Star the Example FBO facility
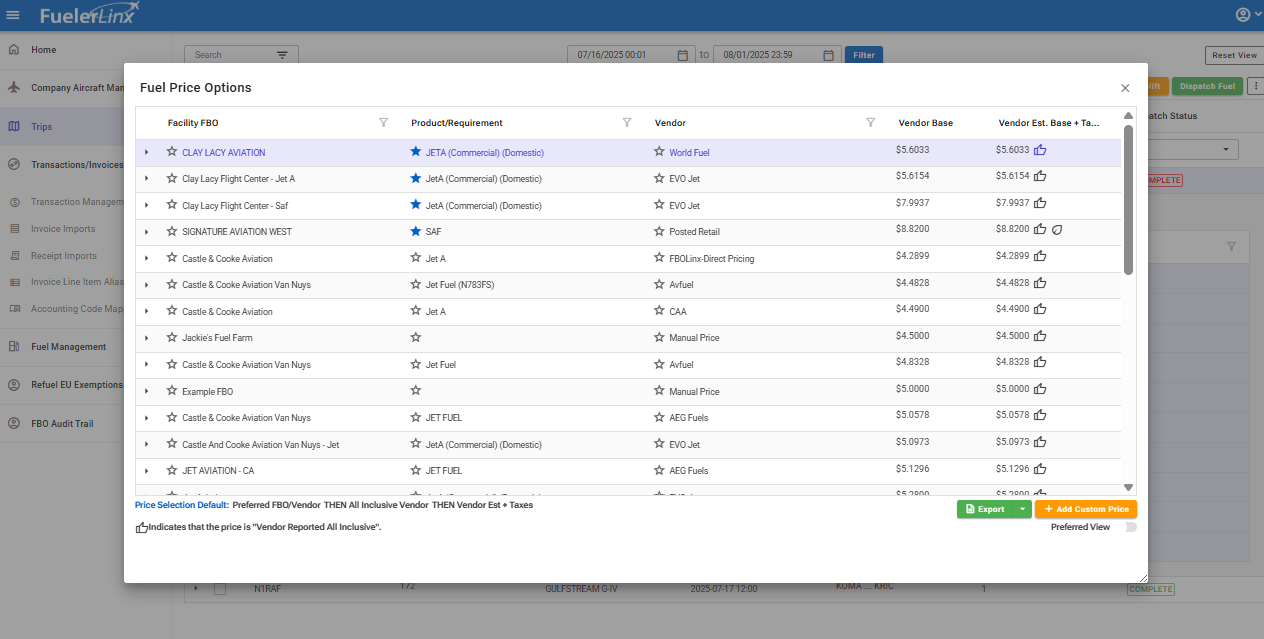 tap(172, 391)
